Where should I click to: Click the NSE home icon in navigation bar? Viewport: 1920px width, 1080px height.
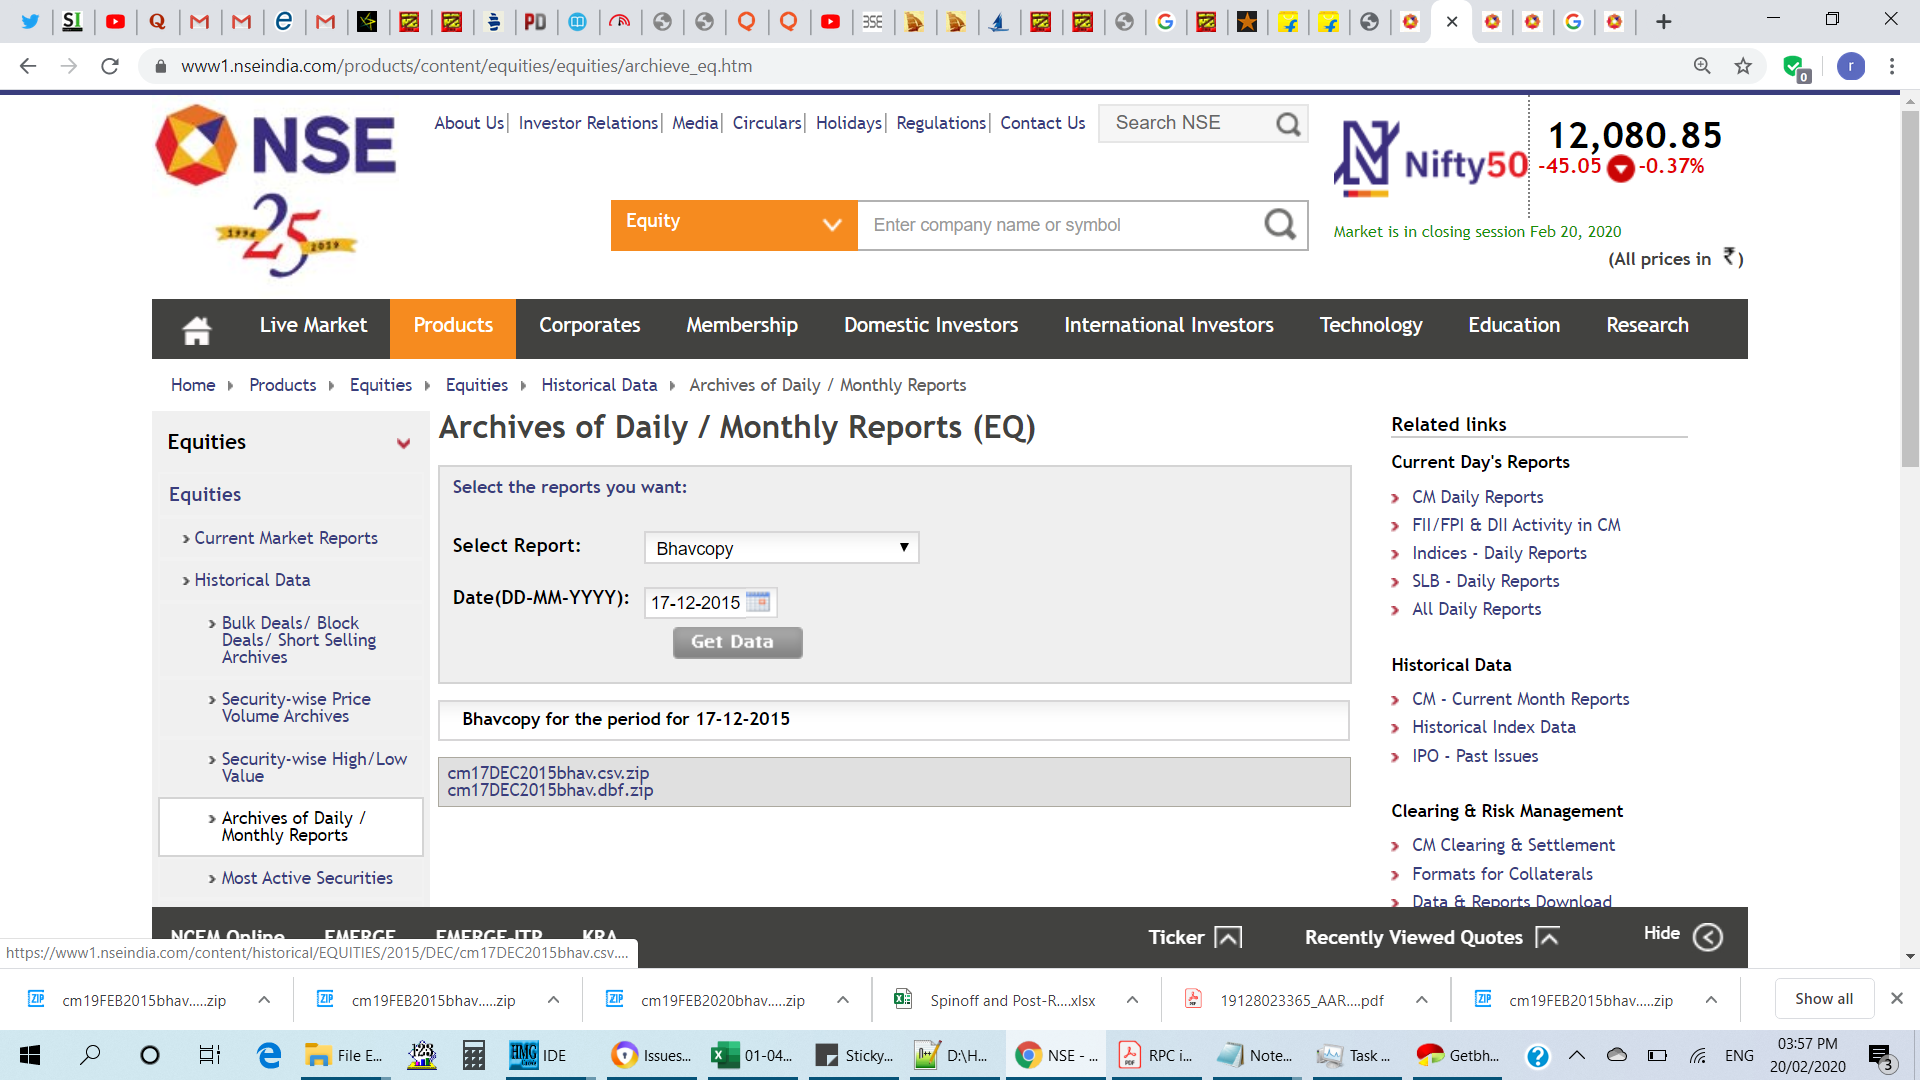click(x=197, y=329)
